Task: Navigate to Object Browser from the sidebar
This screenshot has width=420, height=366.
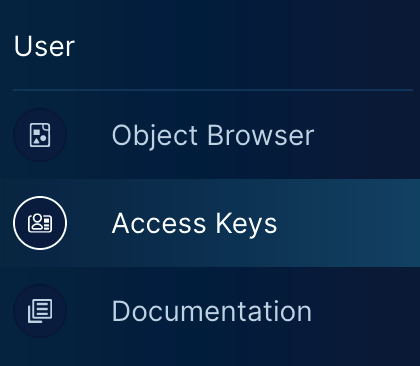Action: tap(210, 135)
